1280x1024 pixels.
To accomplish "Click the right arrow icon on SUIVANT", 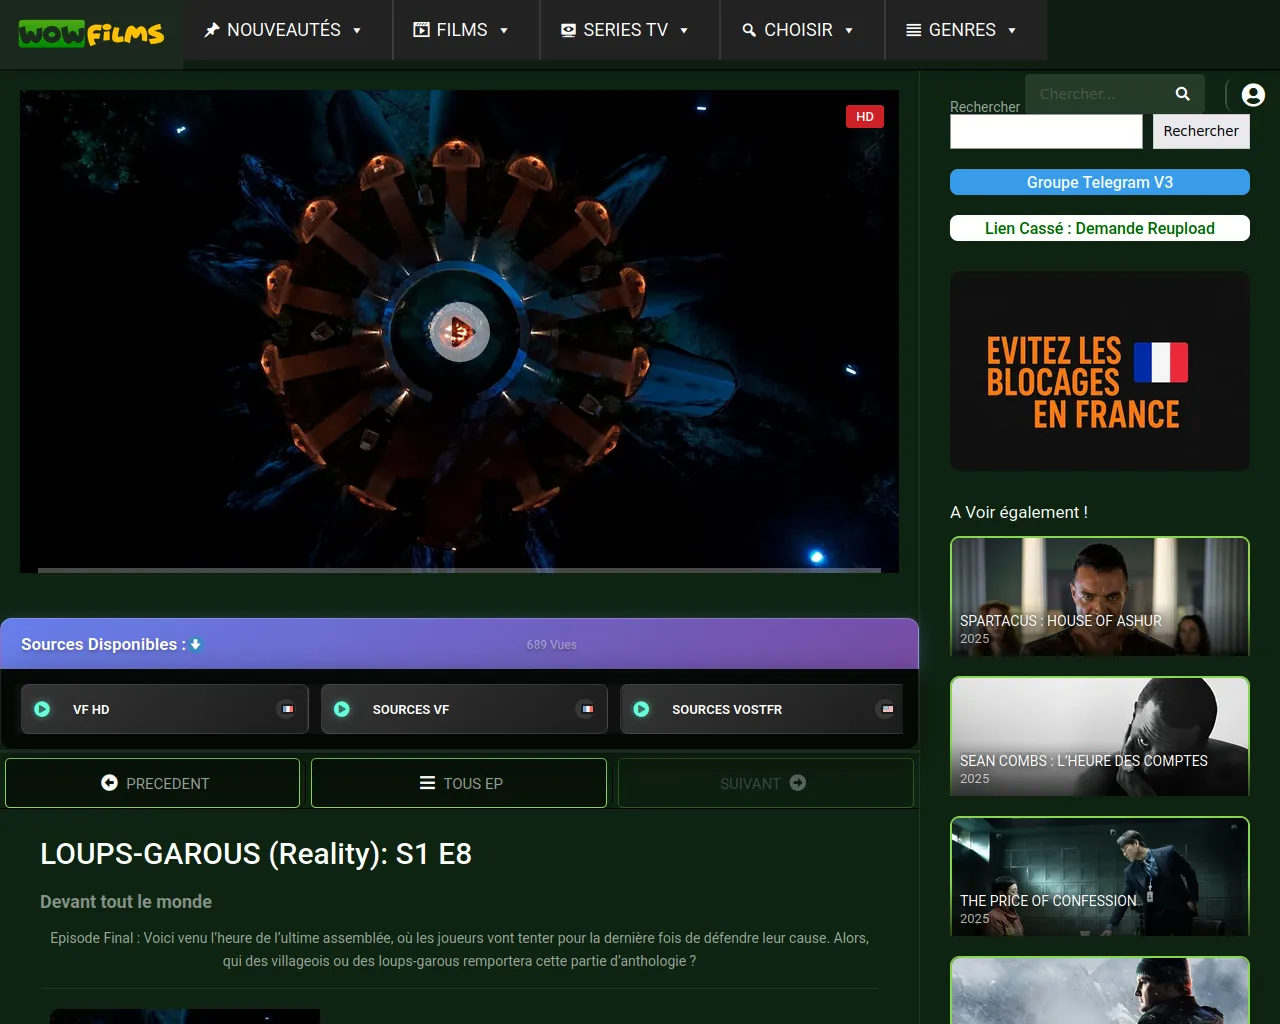I will (x=798, y=783).
